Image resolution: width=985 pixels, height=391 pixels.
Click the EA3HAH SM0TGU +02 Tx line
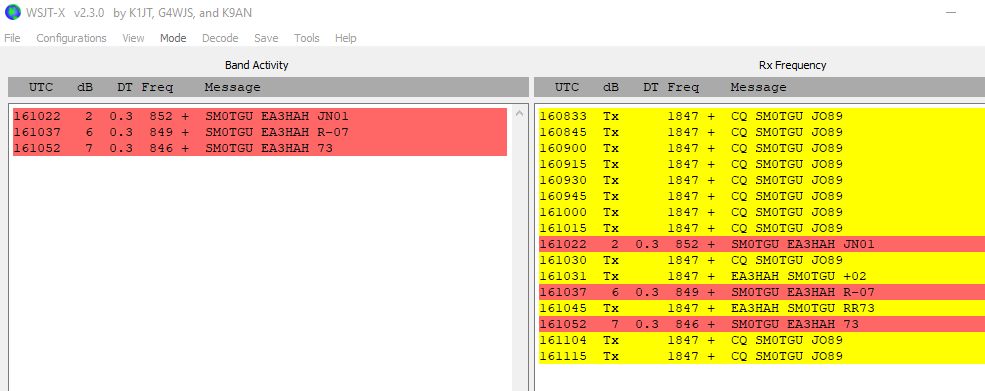pyautogui.click(x=762, y=276)
